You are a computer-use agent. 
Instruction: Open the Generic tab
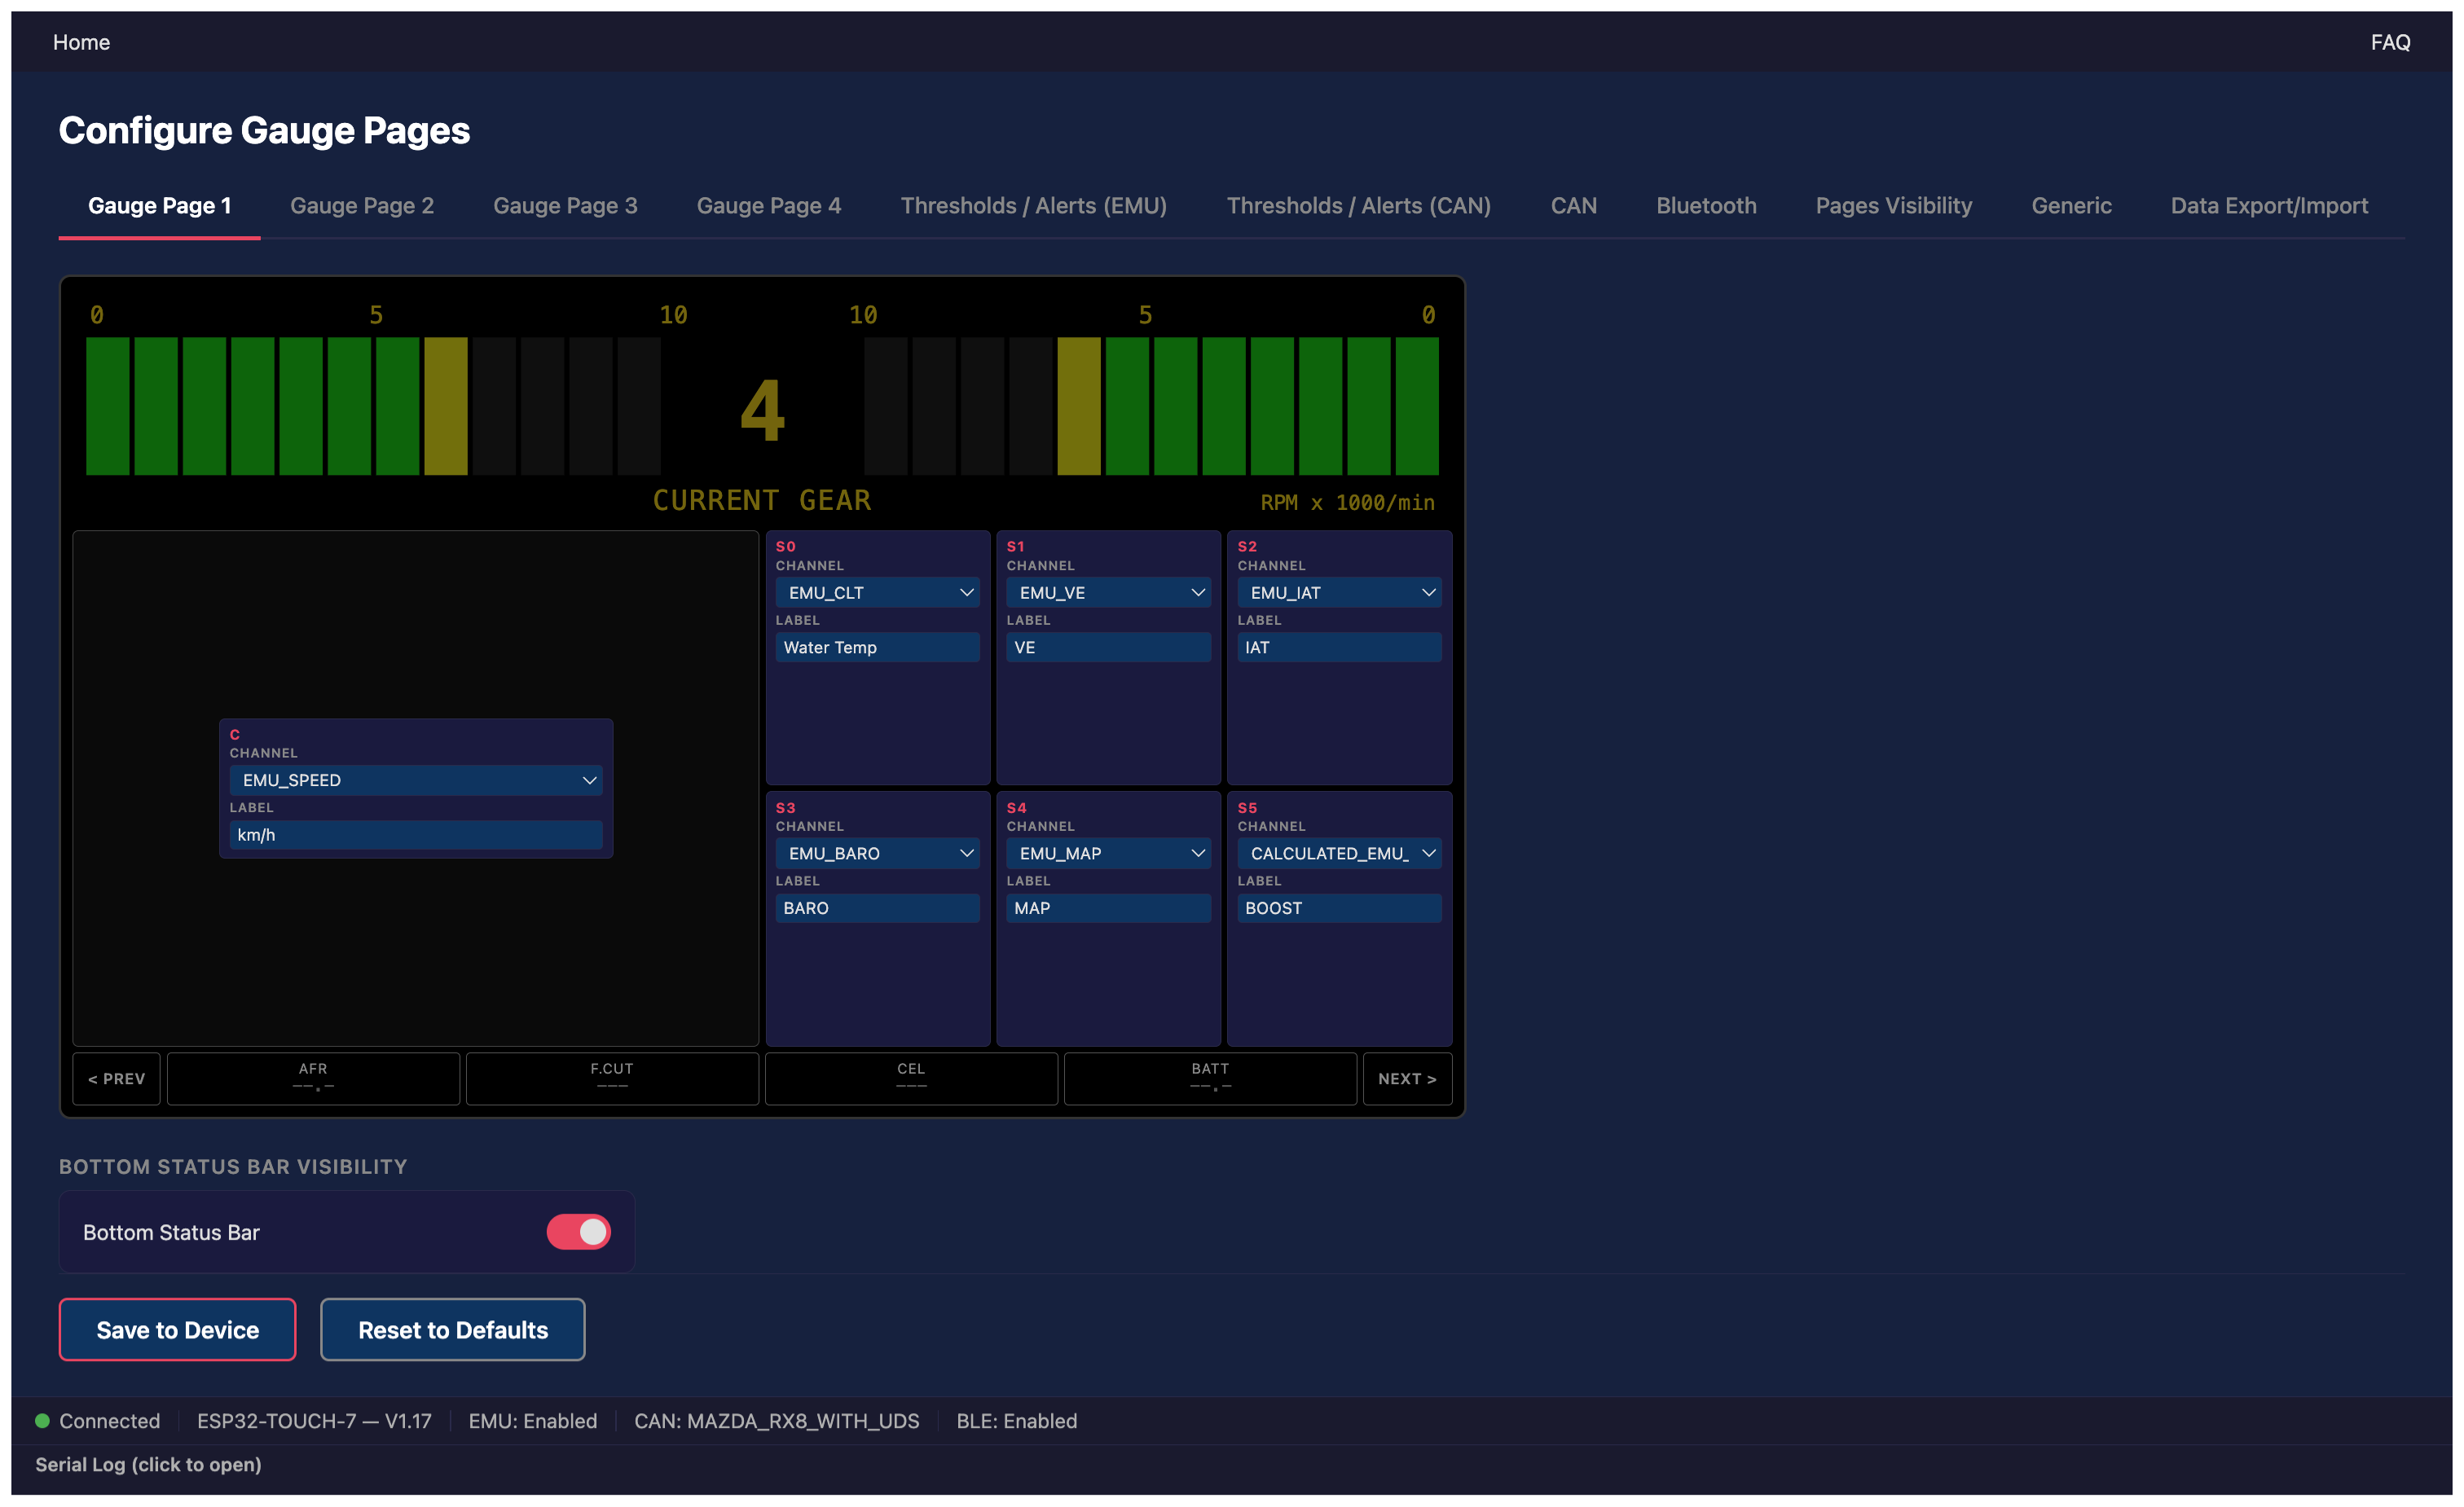click(2071, 205)
